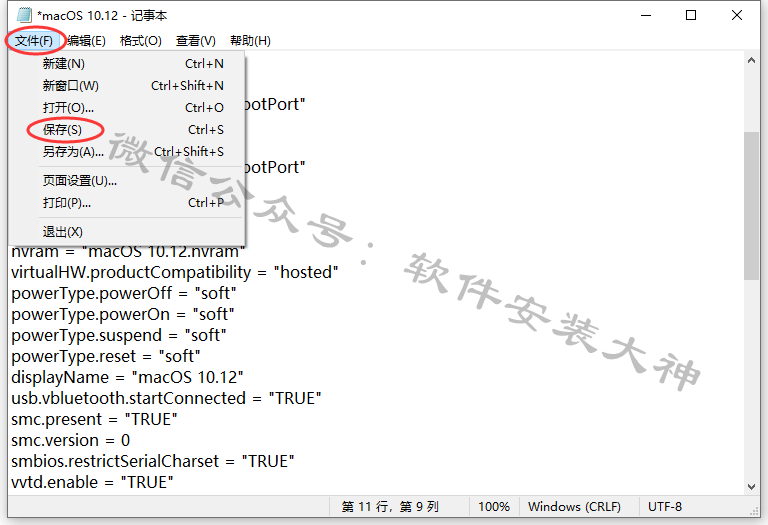
Task: Click the line smbios.restrictSerialCharset = "TRUE"
Action: click(153, 461)
